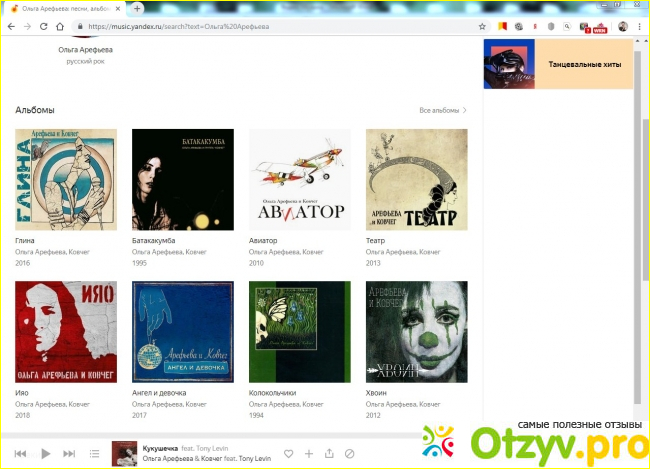Screen dimensions: 650x469
Task: Open the Танцевальные хиты banner
Action: click(x=558, y=64)
